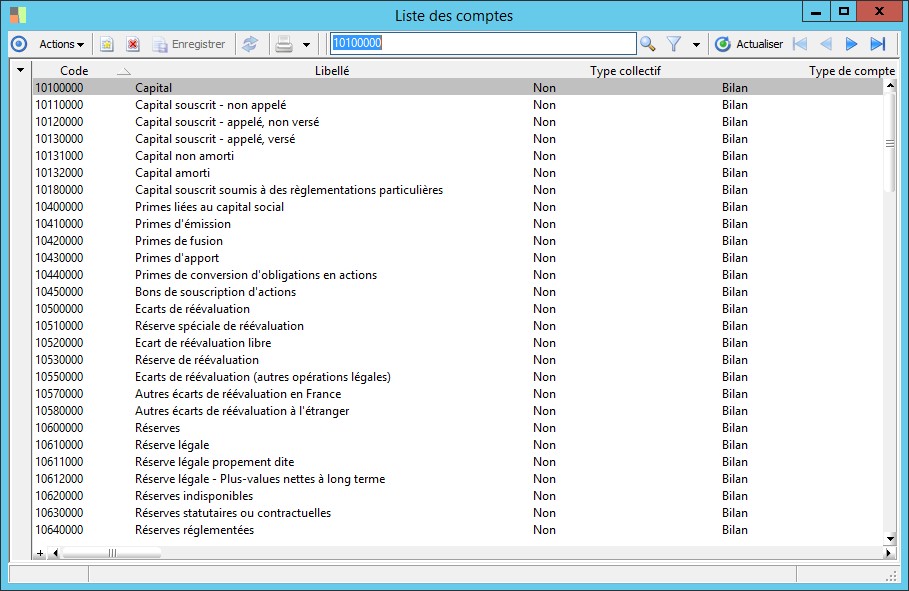Select 'Réserves indisponibles' row

click(457, 496)
